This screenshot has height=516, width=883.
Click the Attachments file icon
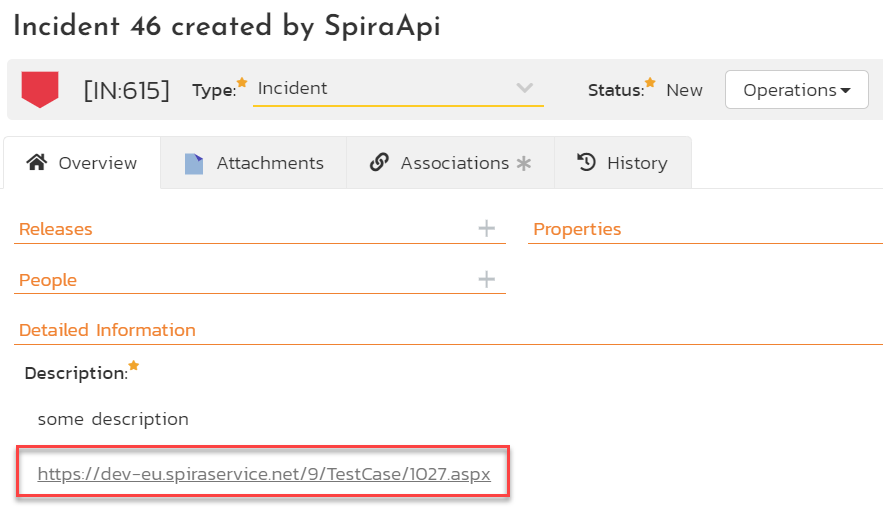[194, 163]
